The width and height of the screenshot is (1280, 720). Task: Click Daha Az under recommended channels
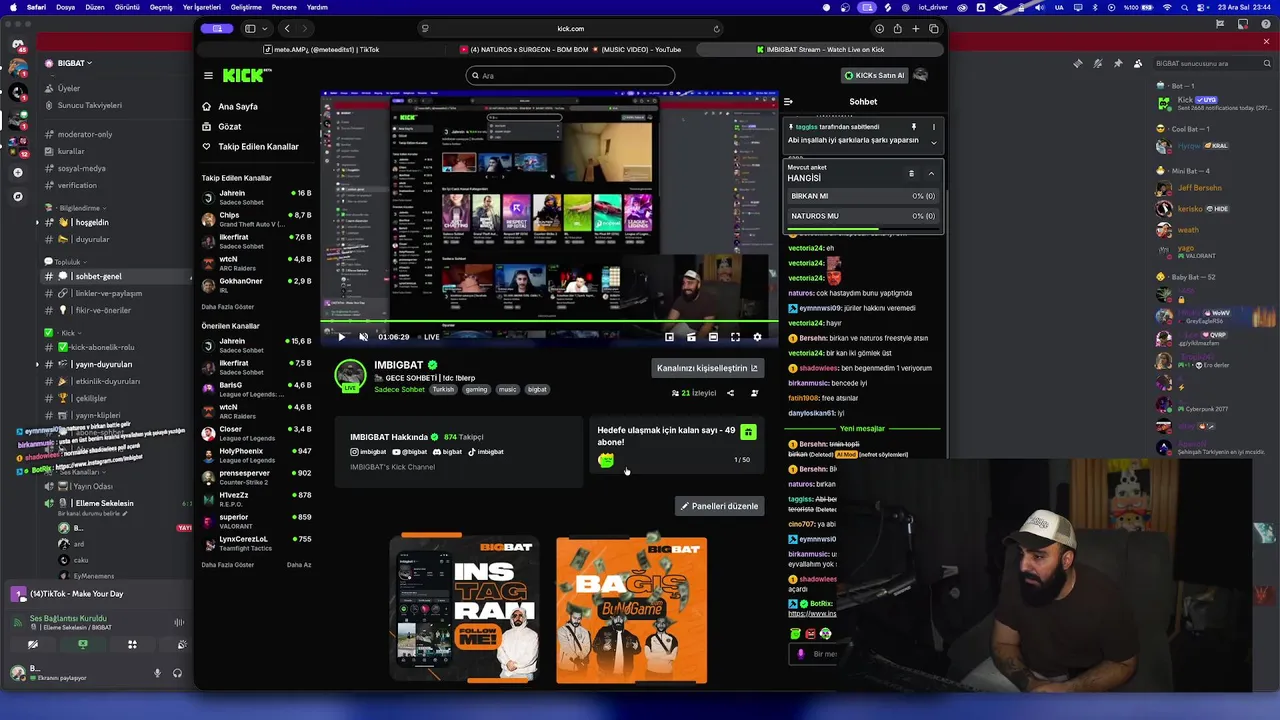click(299, 565)
